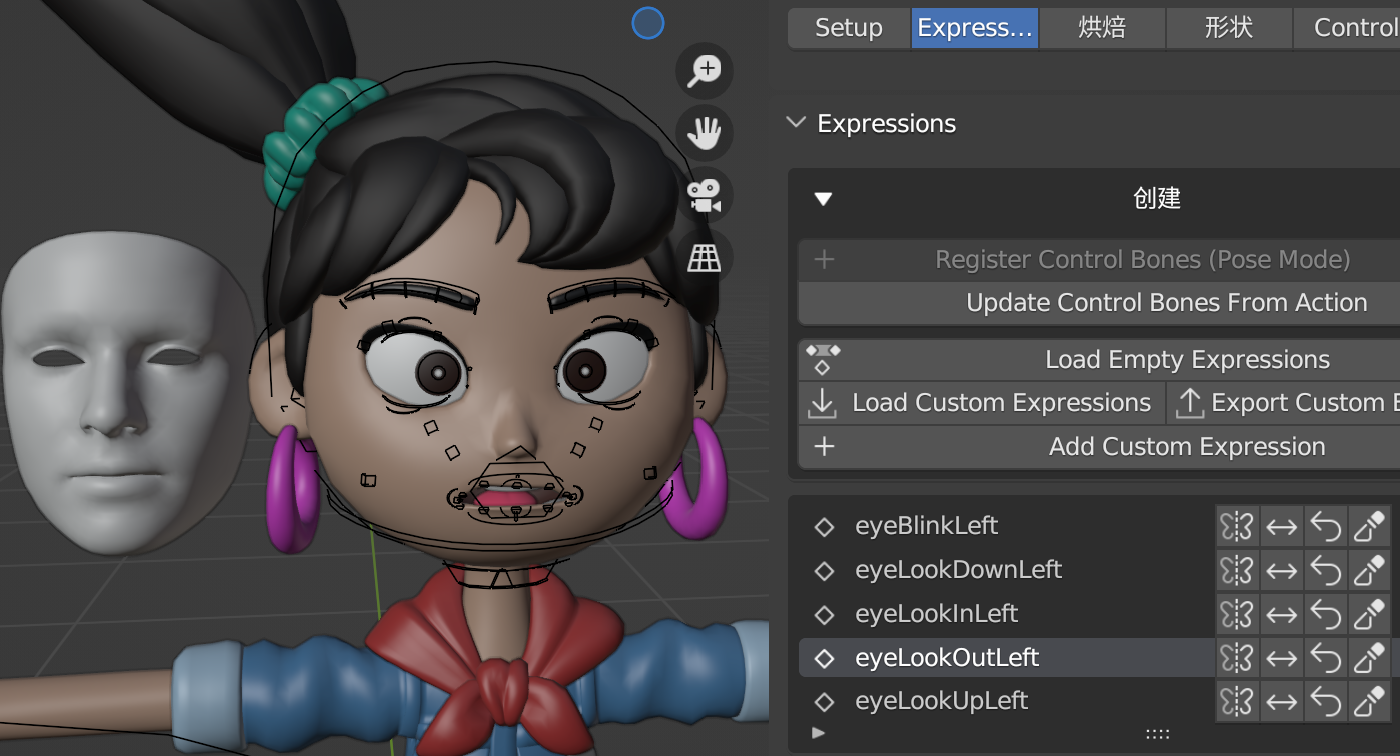Toggle orthographic view with the grid icon
The image size is (1400, 756).
pyautogui.click(x=704, y=257)
